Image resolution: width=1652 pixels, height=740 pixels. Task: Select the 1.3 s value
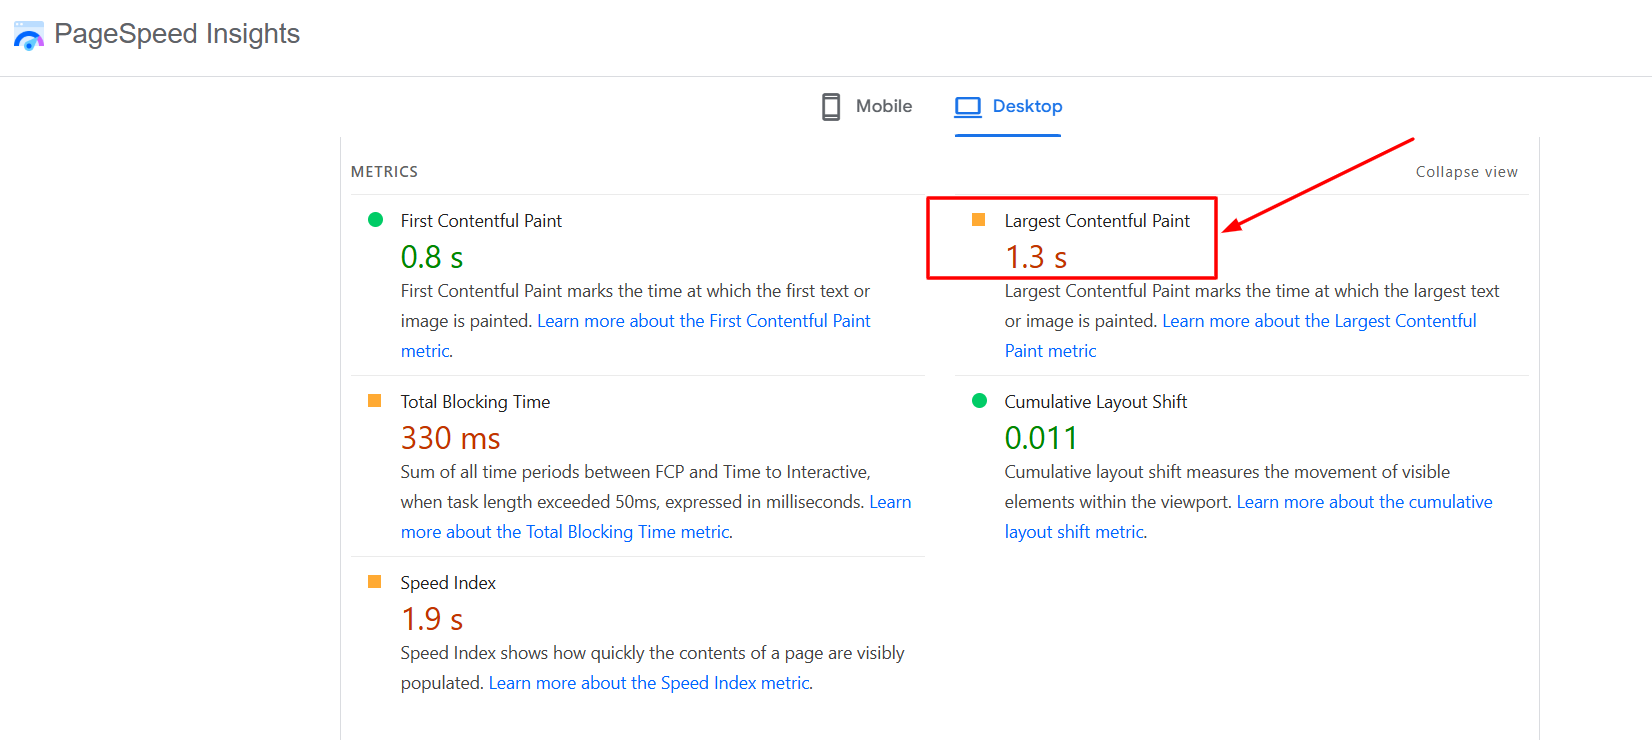1036,257
